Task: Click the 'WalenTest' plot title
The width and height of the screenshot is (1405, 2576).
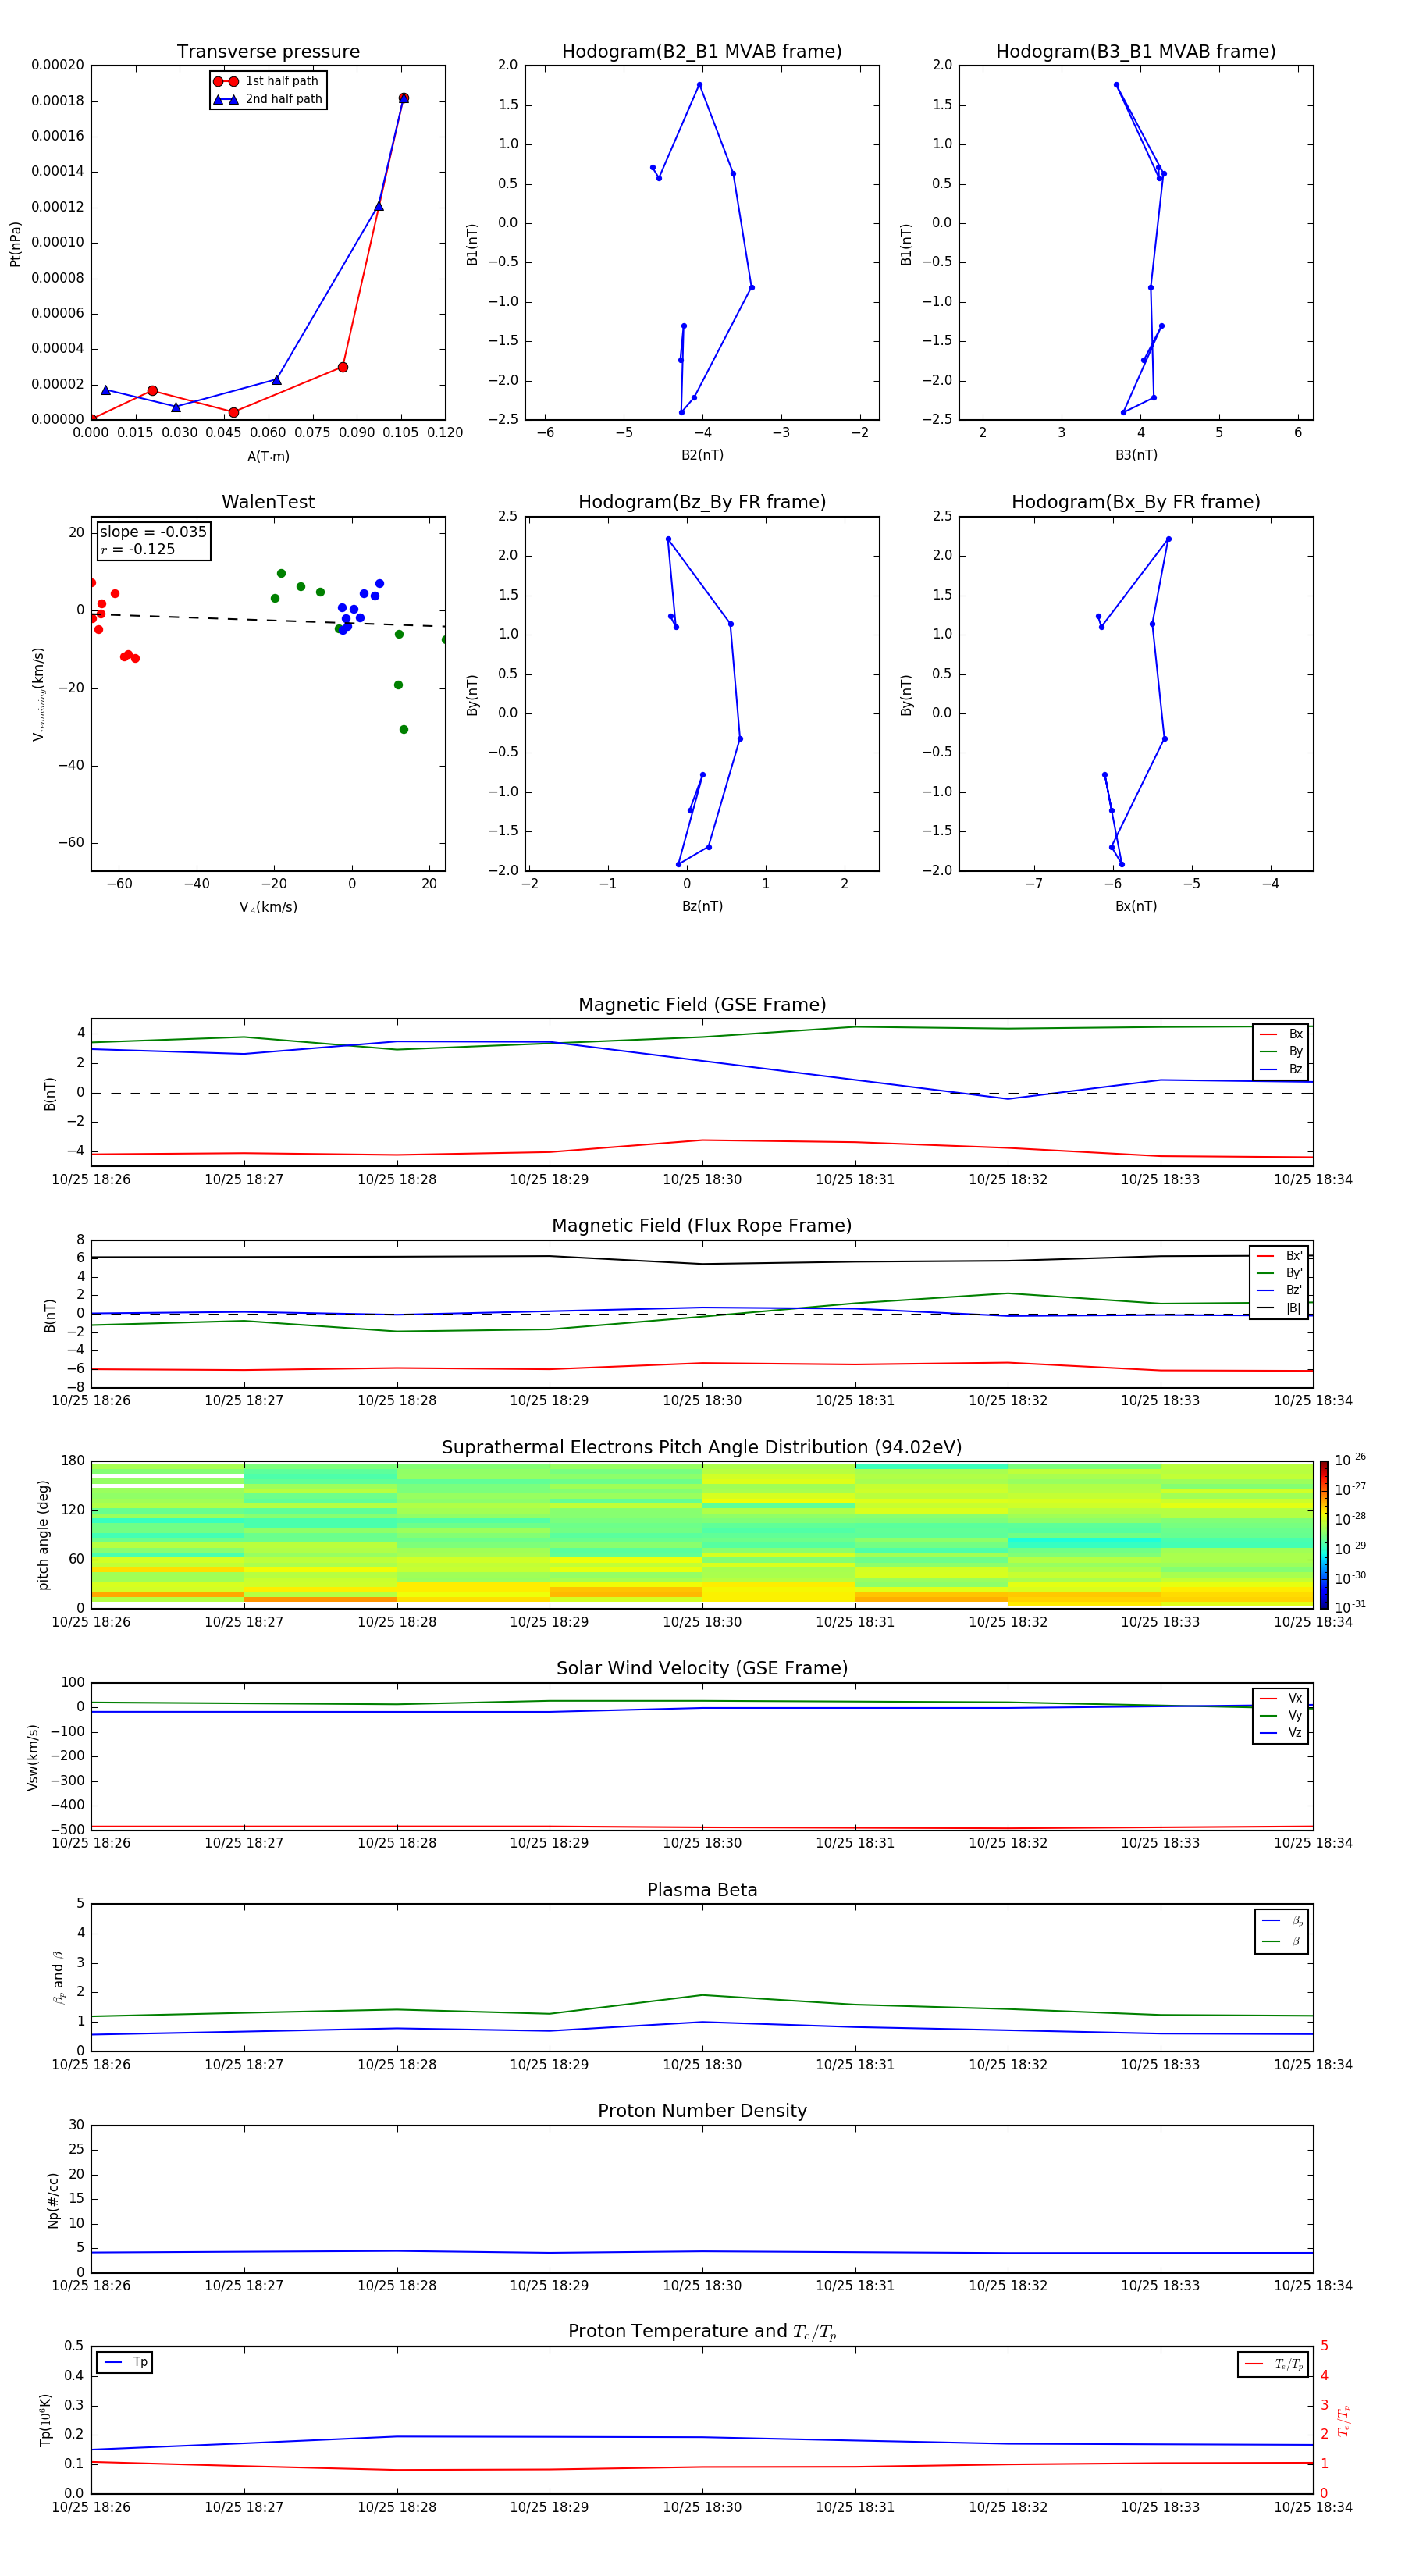Action: click(268, 502)
